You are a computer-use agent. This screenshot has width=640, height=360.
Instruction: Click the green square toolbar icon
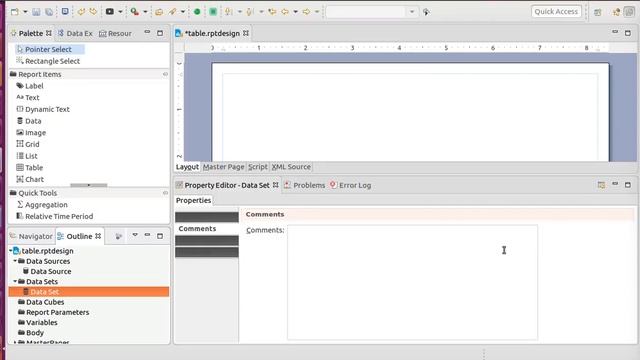coord(213,11)
